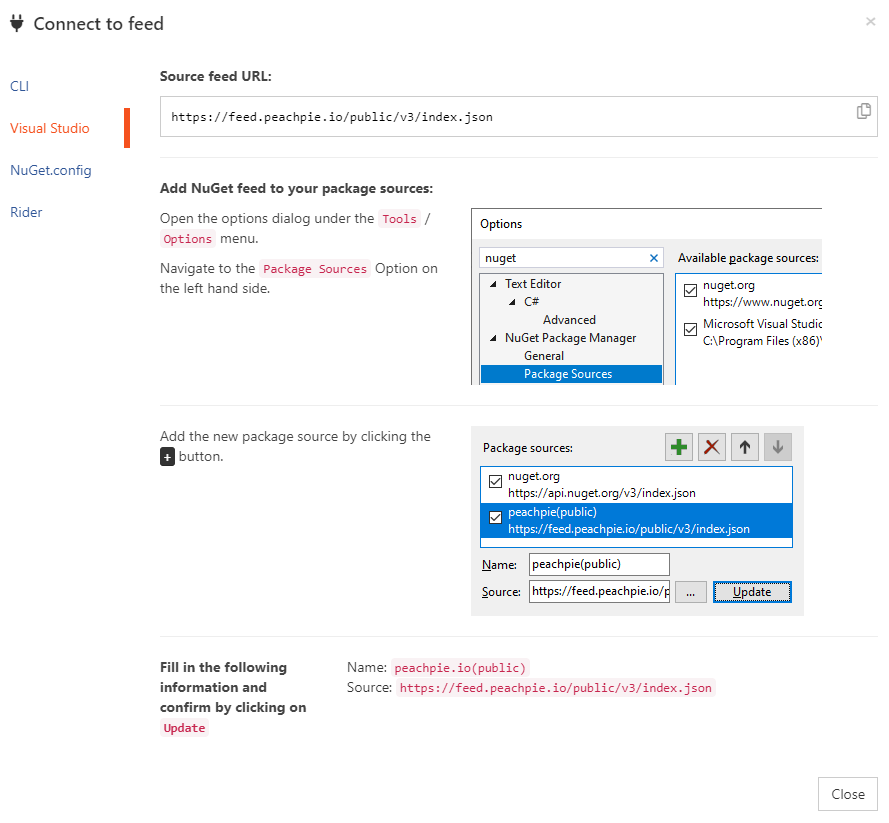This screenshot has width=889, height=823.
Task: Select peachpie(public) row in package sources
Action: pyautogui.click(x=636, y=520)
